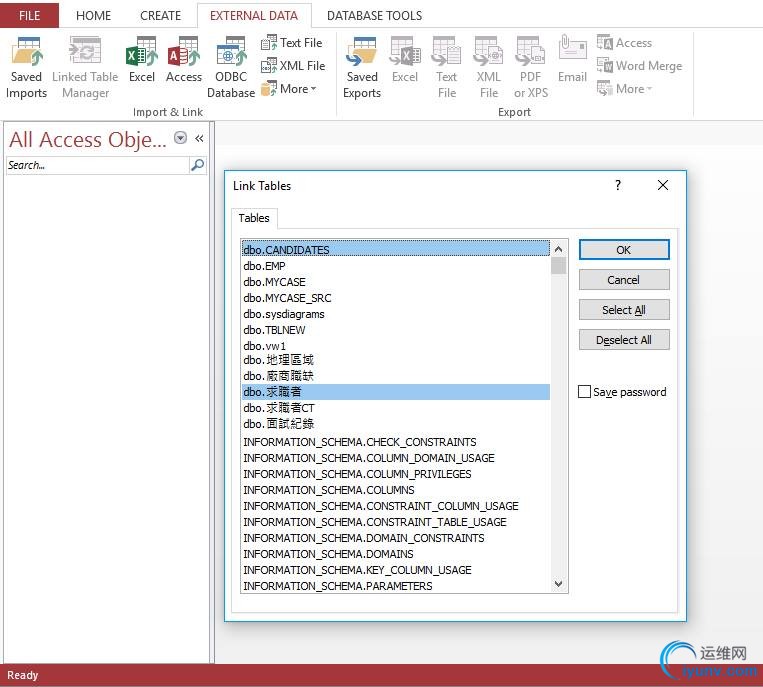Select INFORMATION_SCHEMA.KEY_COLUMN_USAGE entry

396,570
